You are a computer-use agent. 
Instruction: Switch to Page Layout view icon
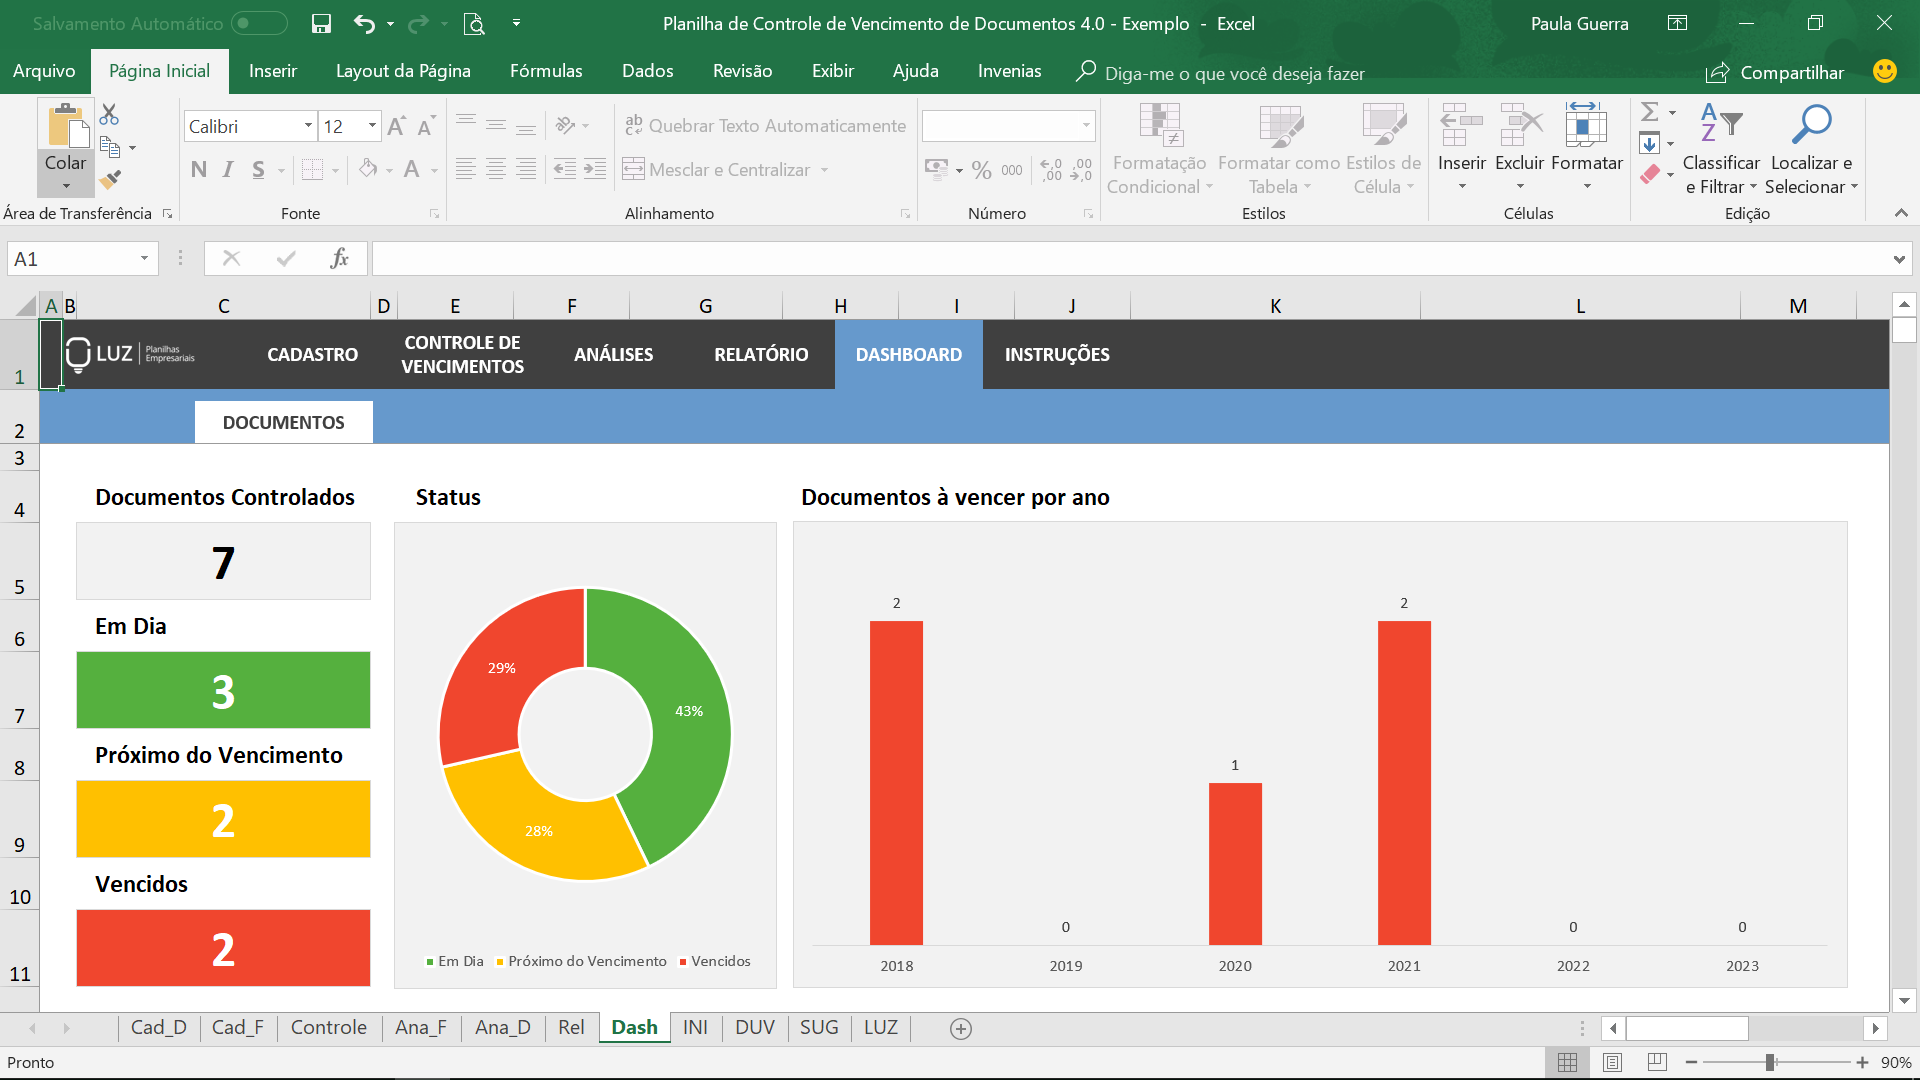pos(1612,1062)
